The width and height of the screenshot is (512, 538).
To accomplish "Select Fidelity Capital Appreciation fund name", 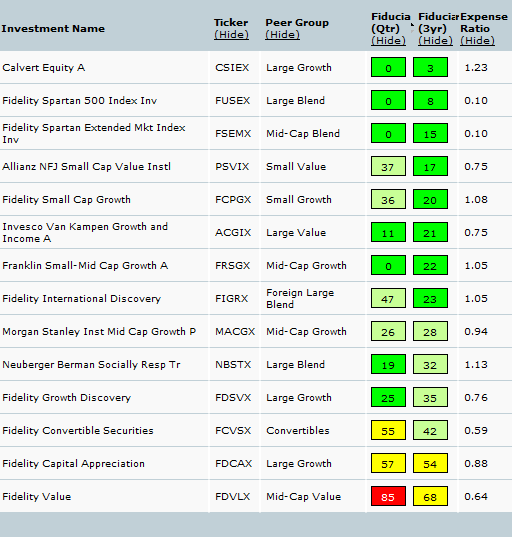I will click(73, 464).
